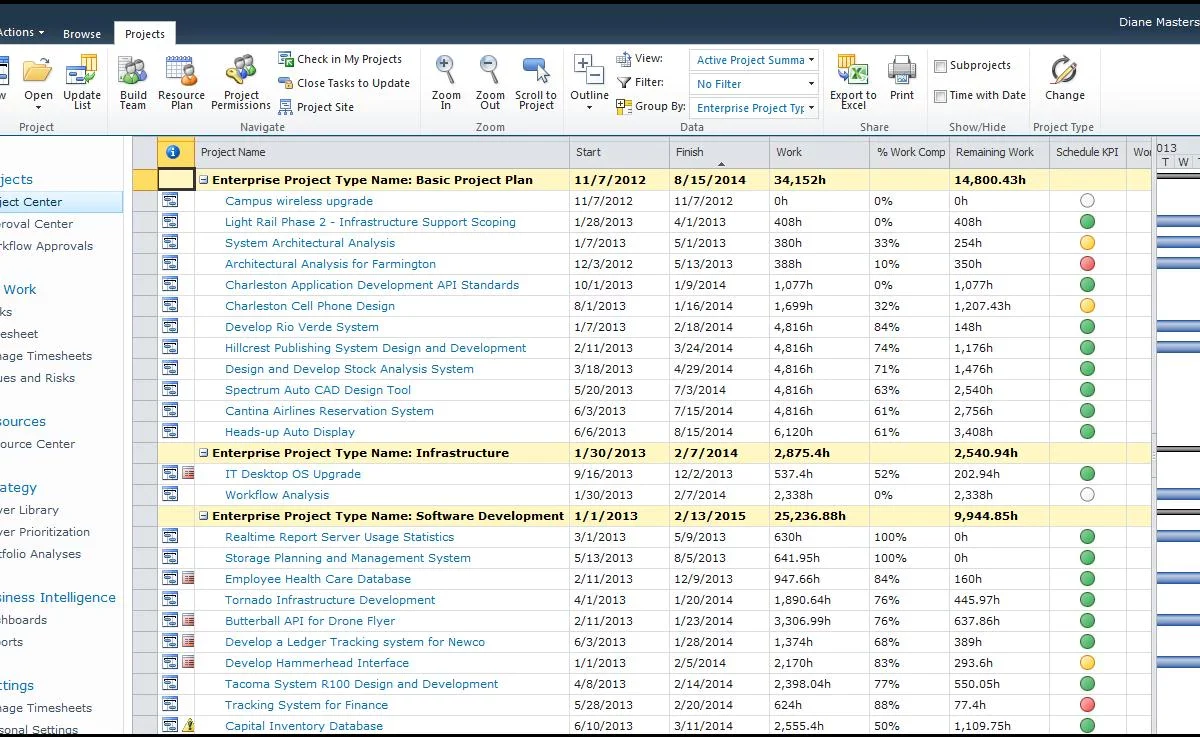Export the grid to Excel
This screenshot has width=1200, height=737.
[853, 83]
